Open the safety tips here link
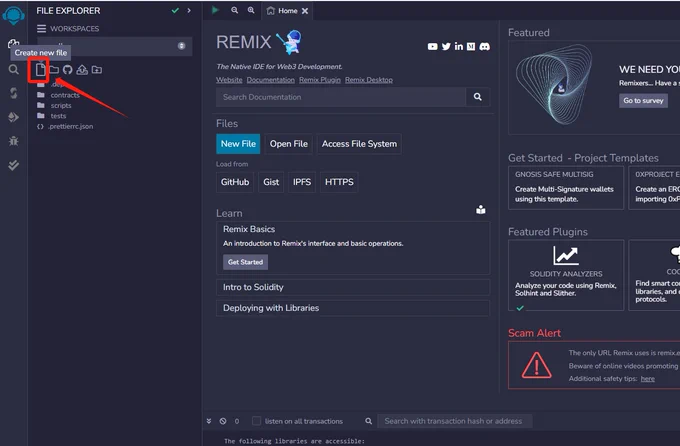680x446 pixels. click(x=648, y=379)
